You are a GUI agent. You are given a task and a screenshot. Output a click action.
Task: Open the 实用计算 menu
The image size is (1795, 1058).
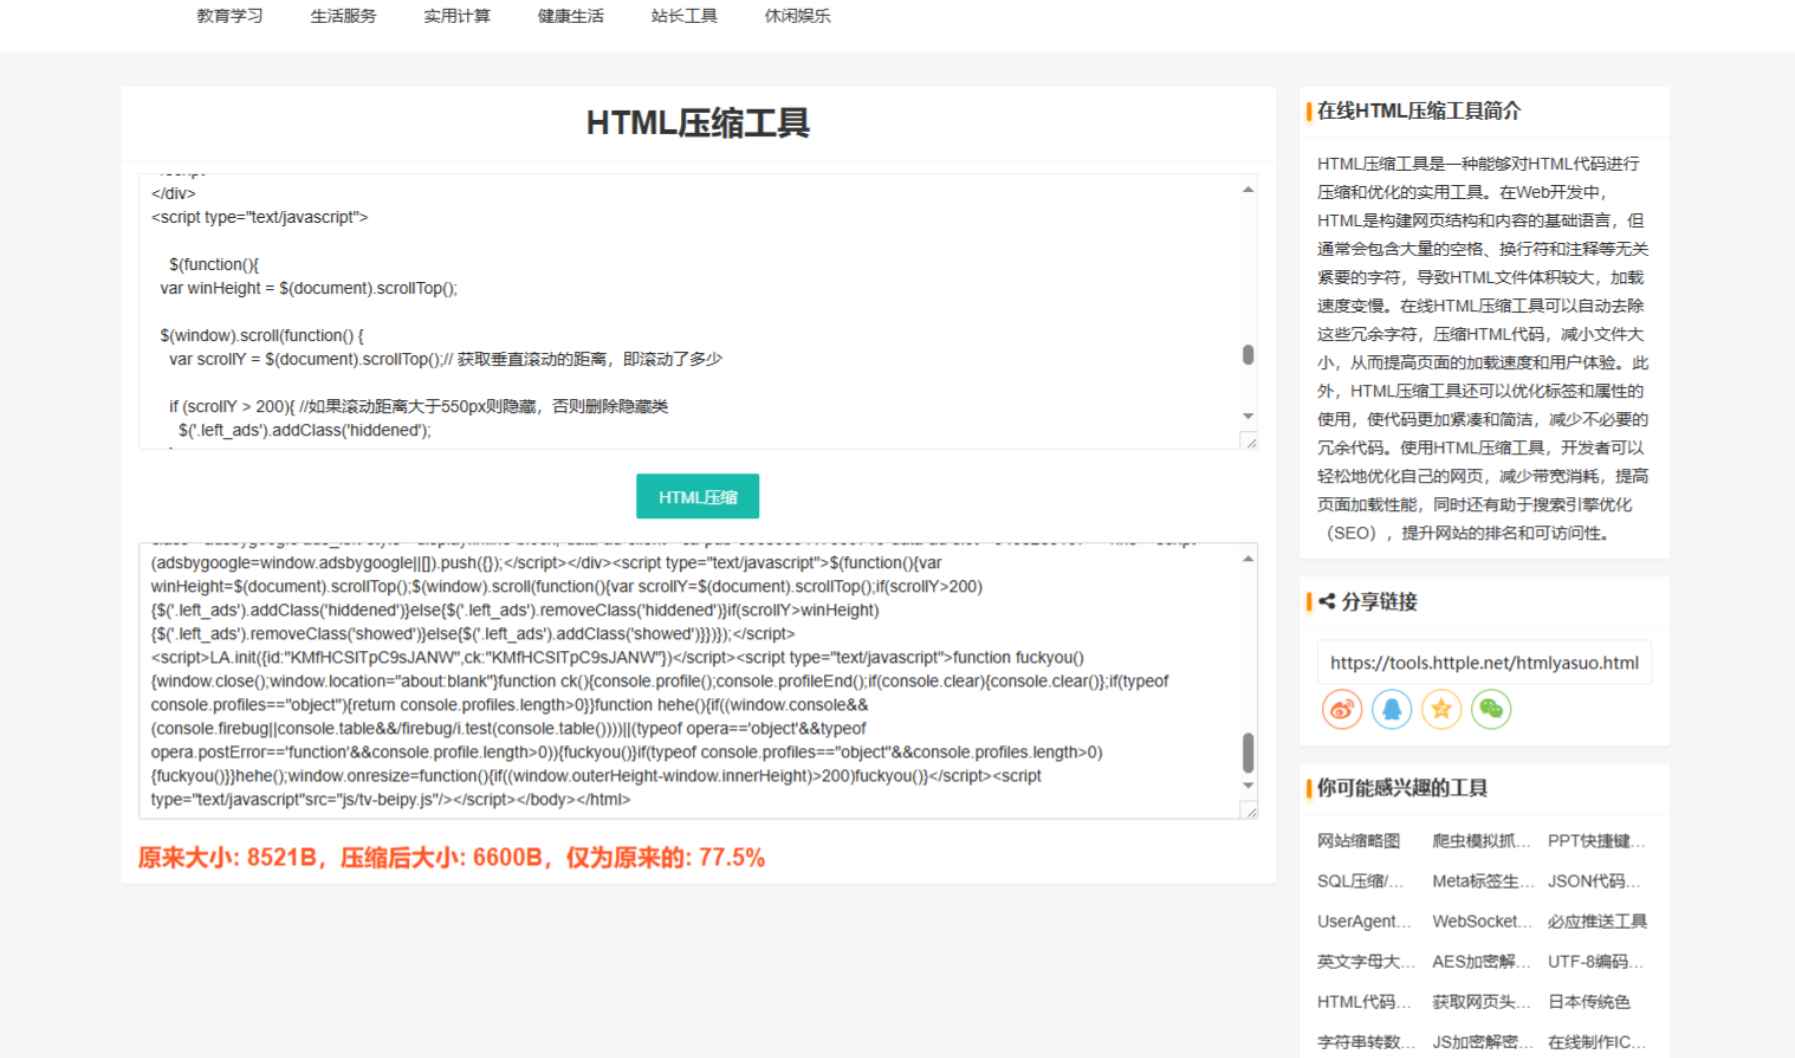click(x=456, y=16)
